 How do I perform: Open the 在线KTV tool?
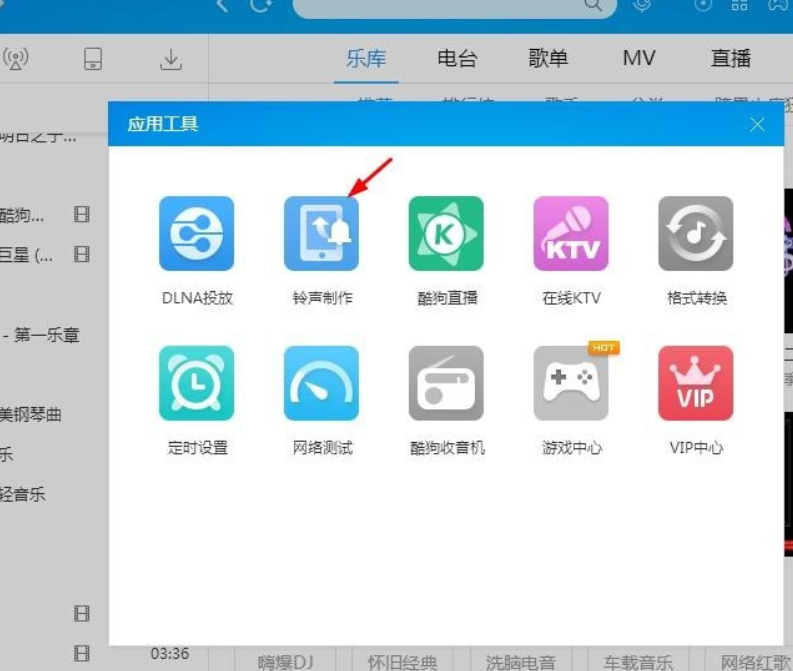click(571, 234)
